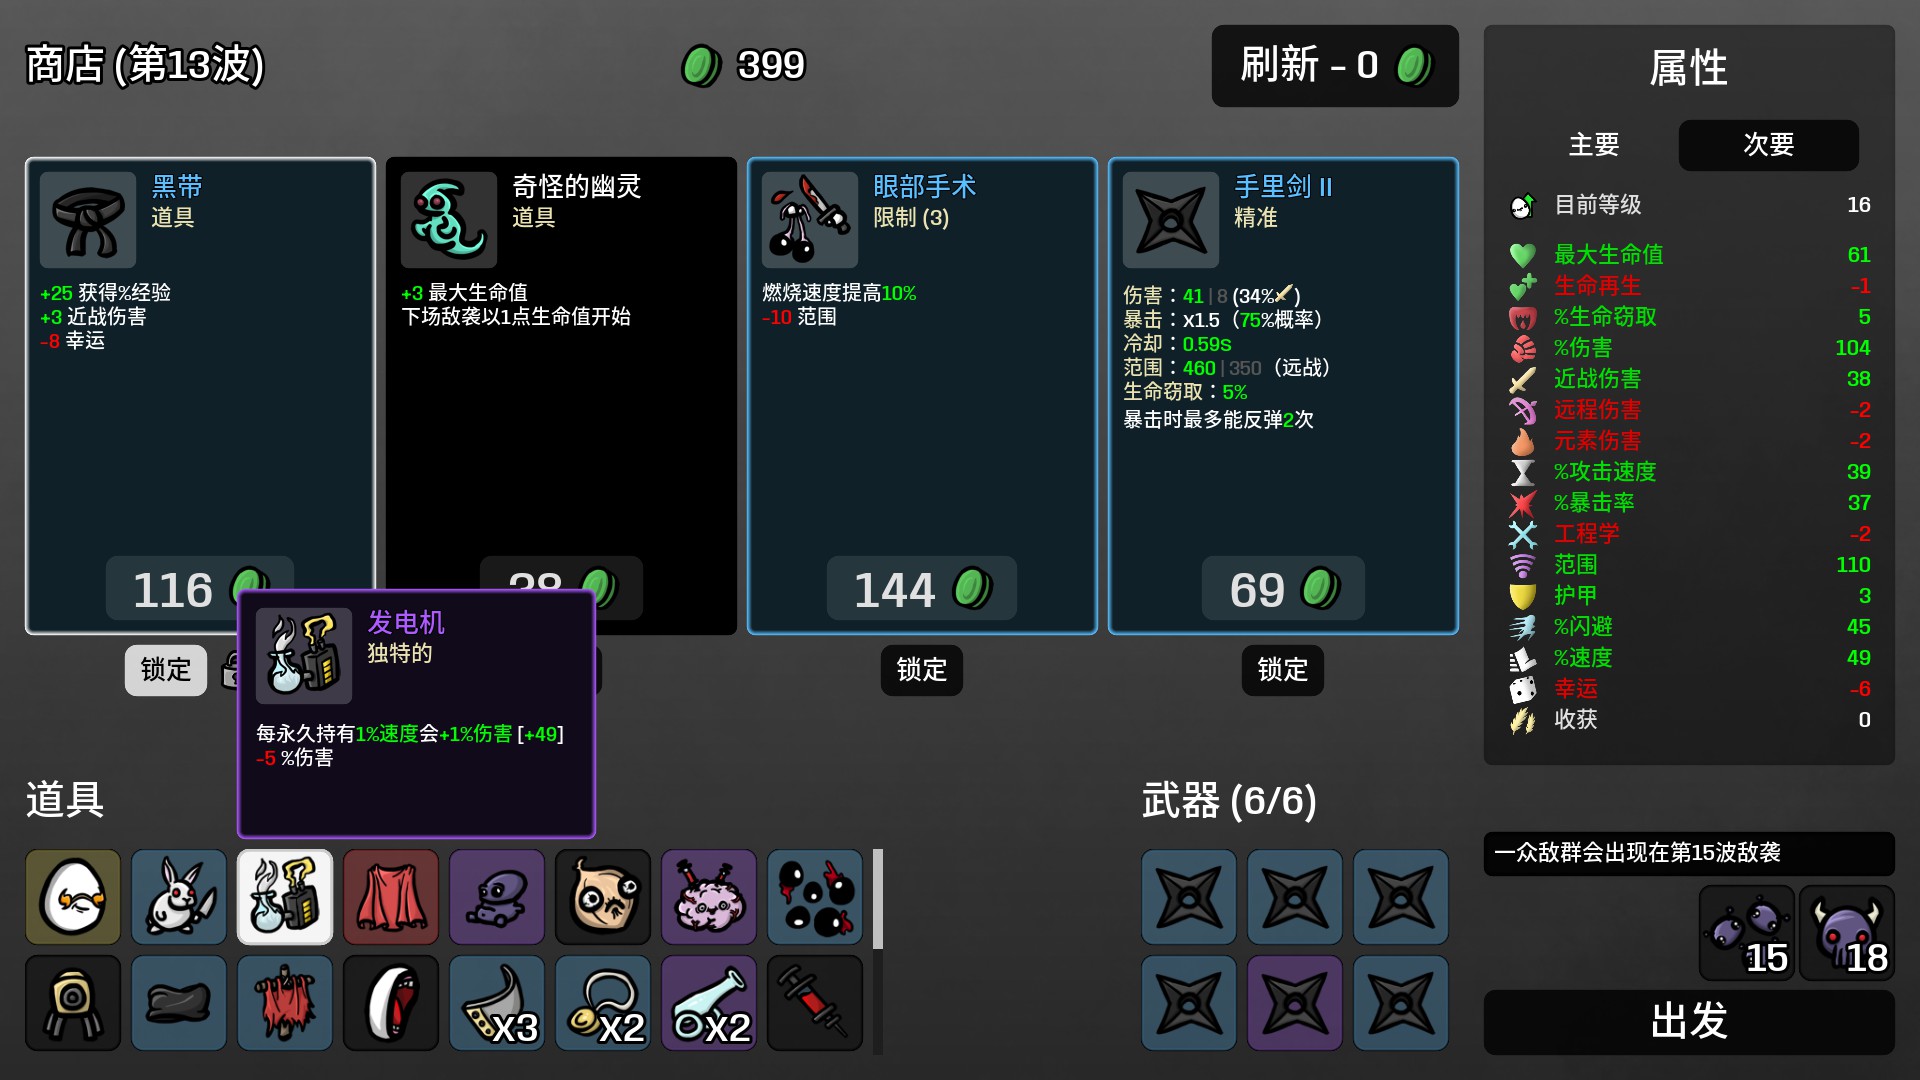Toggle lock on 黑带 shop item
Viewport: 1920px width, 1080px height.
[x=166, y=670]
